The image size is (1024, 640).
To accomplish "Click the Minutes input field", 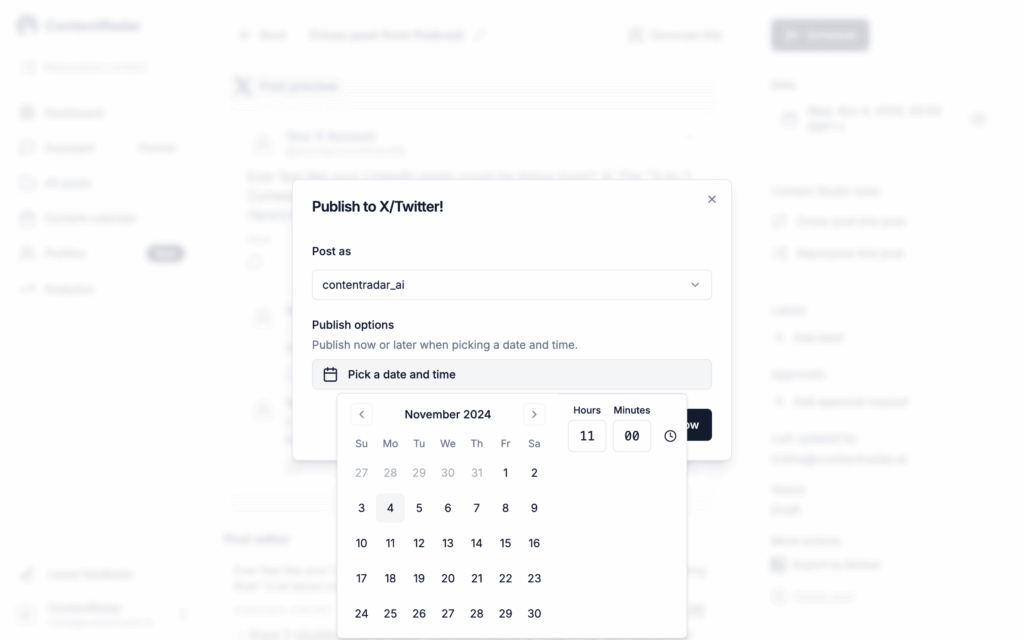I will [x=632, y=436].
